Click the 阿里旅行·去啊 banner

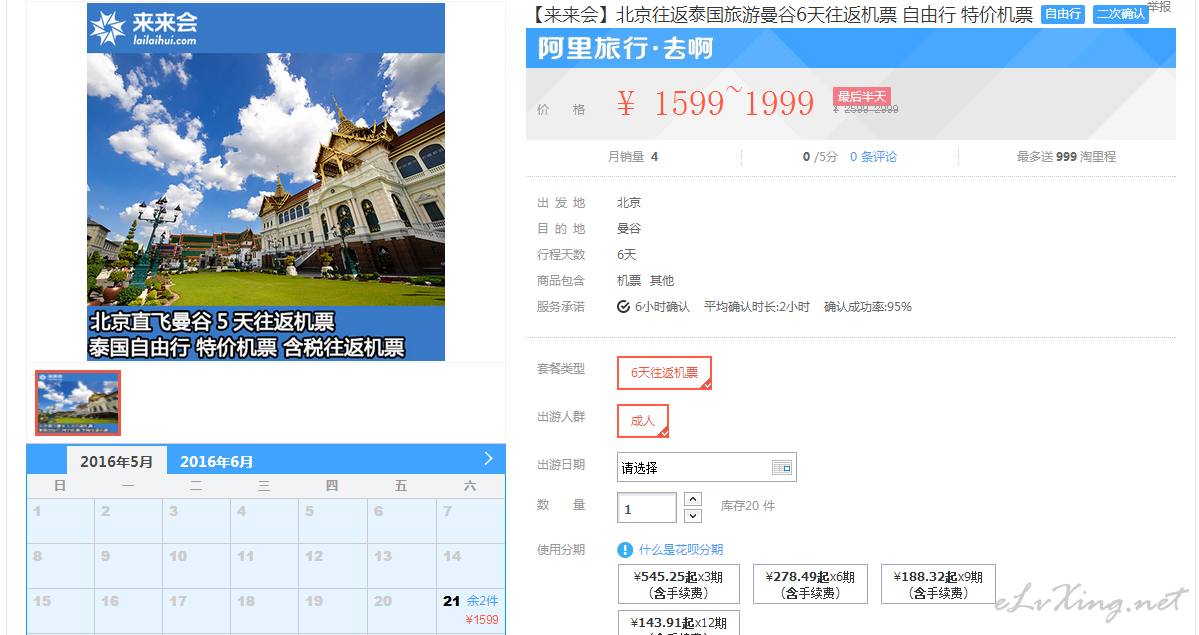coord(850,48)
